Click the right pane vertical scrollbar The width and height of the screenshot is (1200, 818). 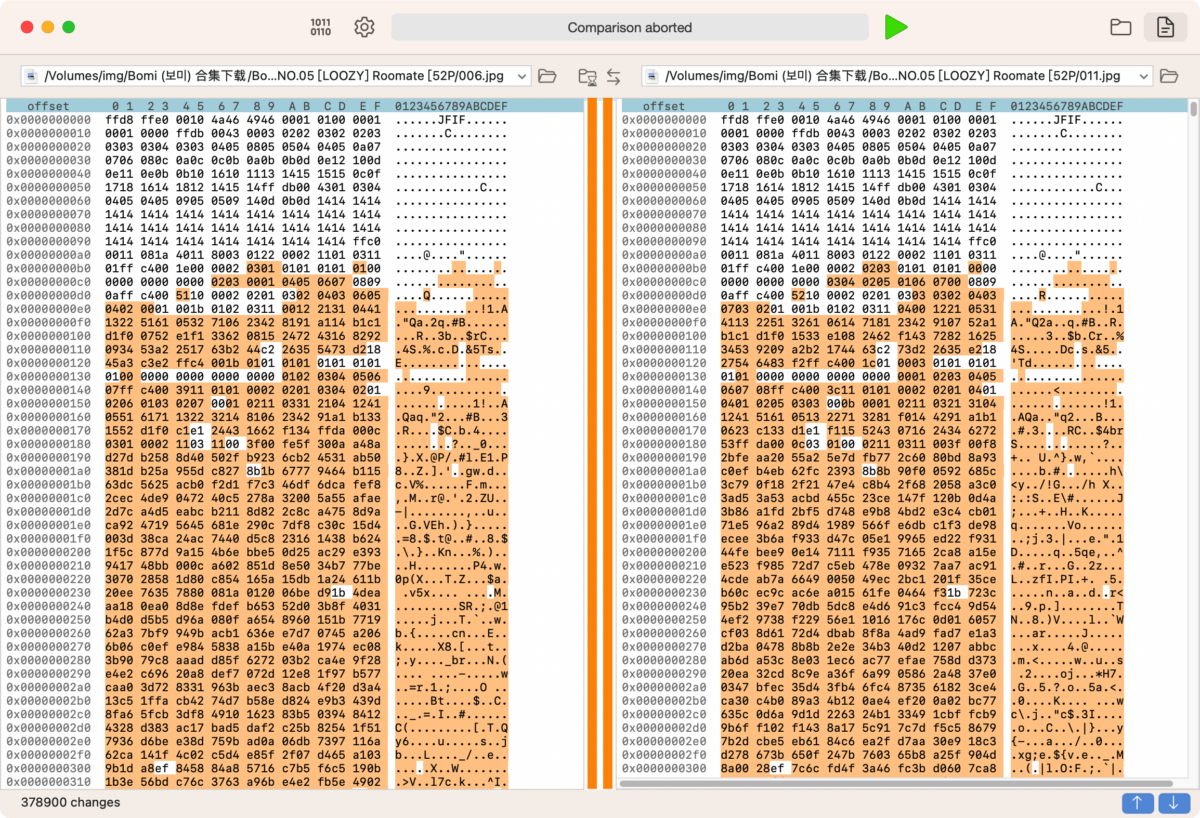[x=1192, y=438]
